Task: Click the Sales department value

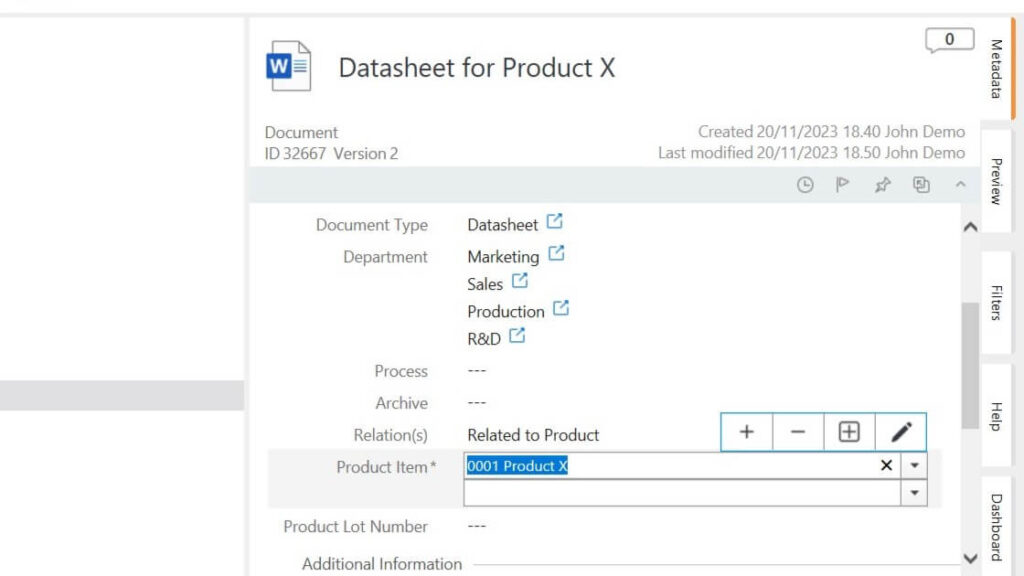Action: (x=485, y=284)
